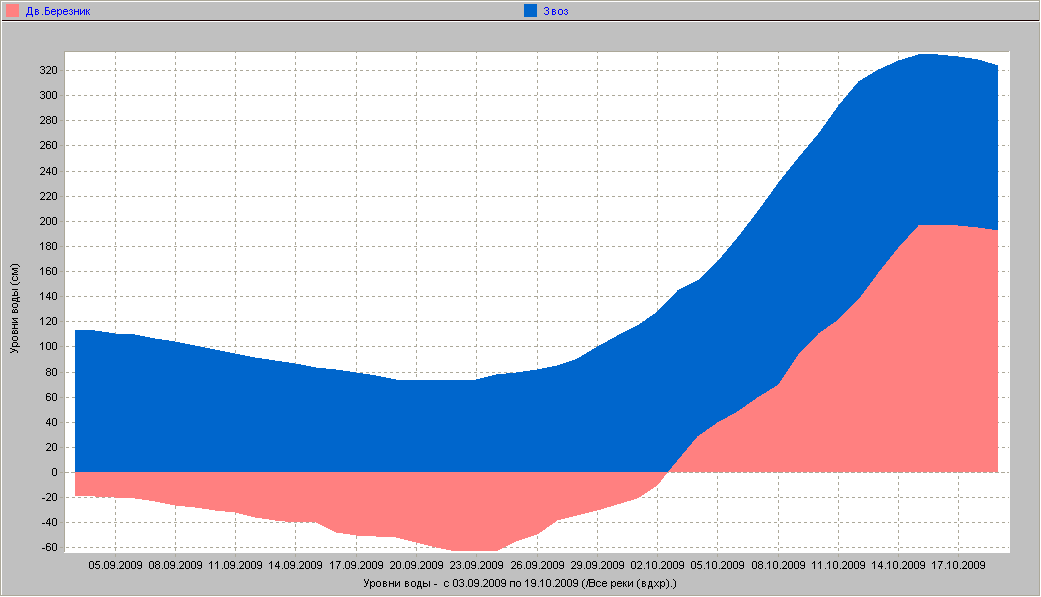Viewport: 1041px width, 597px height.
Task: Click the 0 value on vertical axis
Action: tap(56, 473)
